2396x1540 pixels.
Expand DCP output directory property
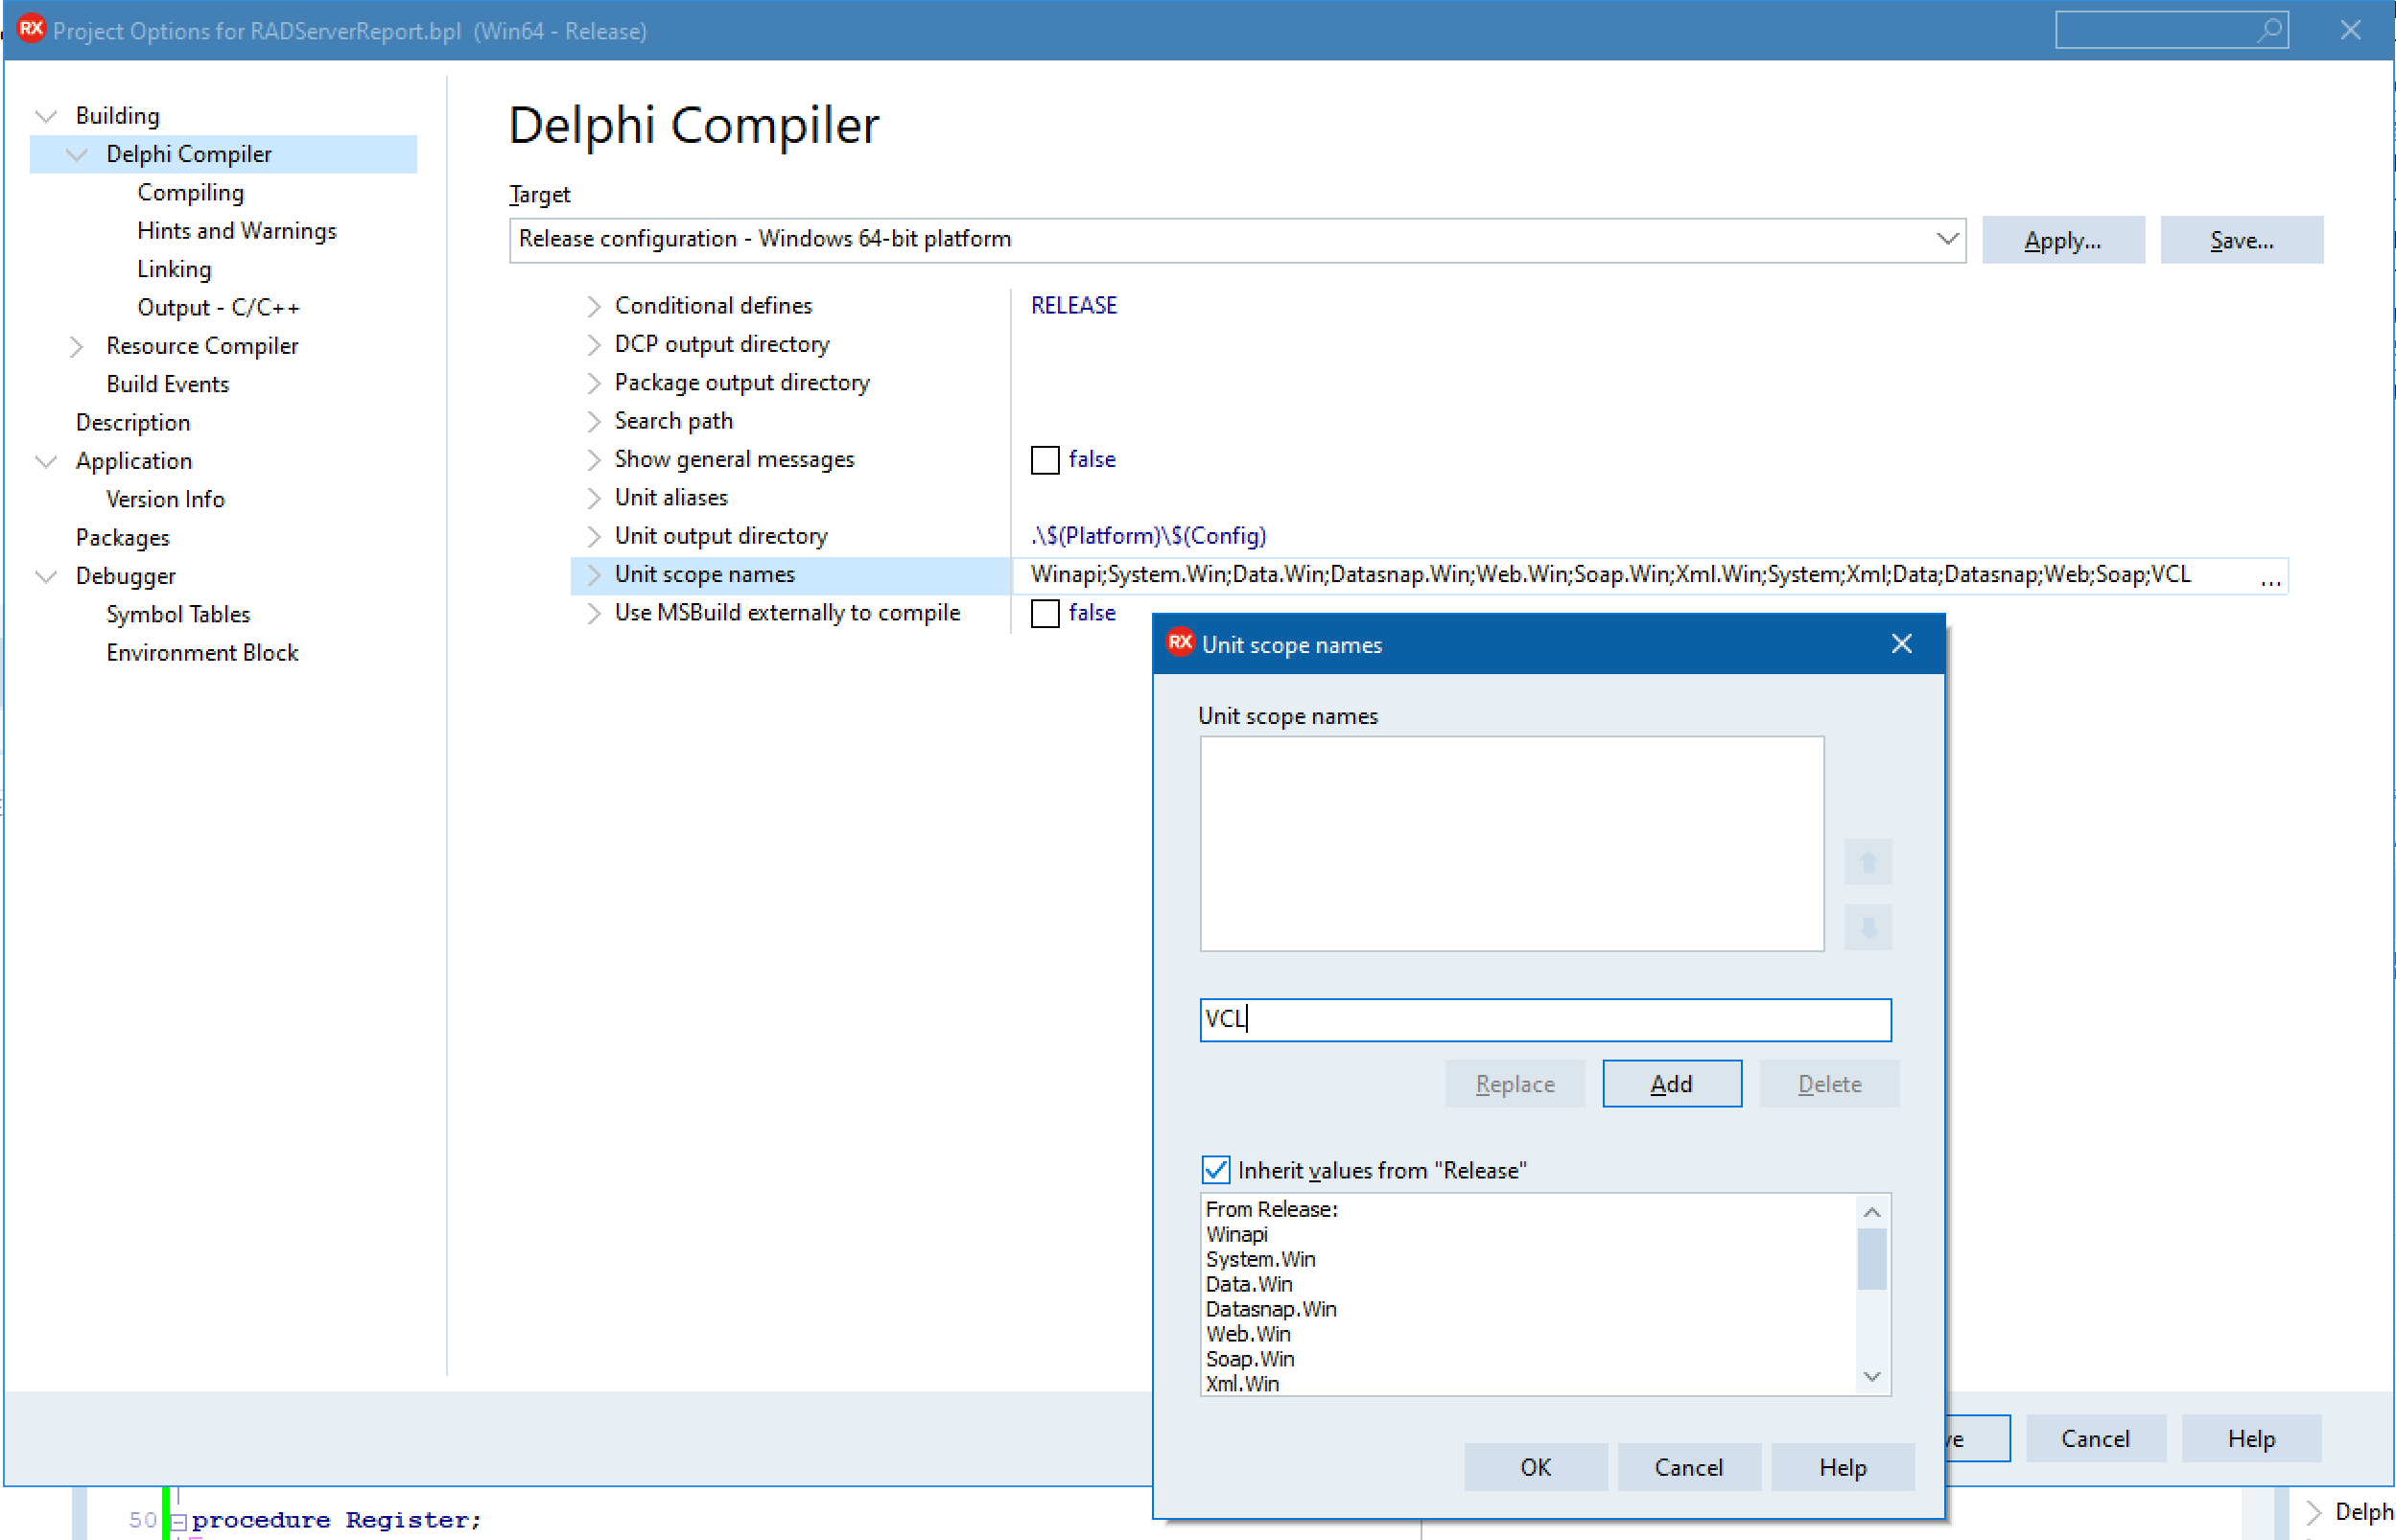(x=593, y=344)
